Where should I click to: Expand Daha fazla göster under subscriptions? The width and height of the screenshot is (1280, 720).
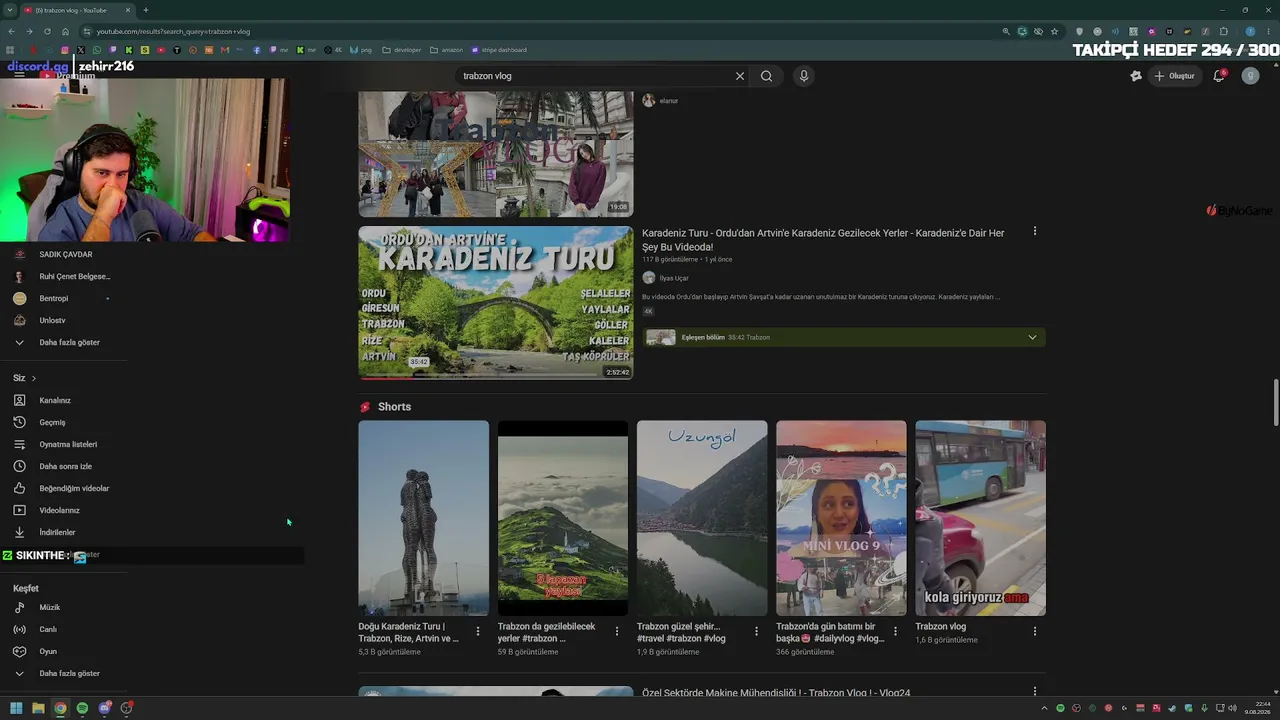[69, 342]
